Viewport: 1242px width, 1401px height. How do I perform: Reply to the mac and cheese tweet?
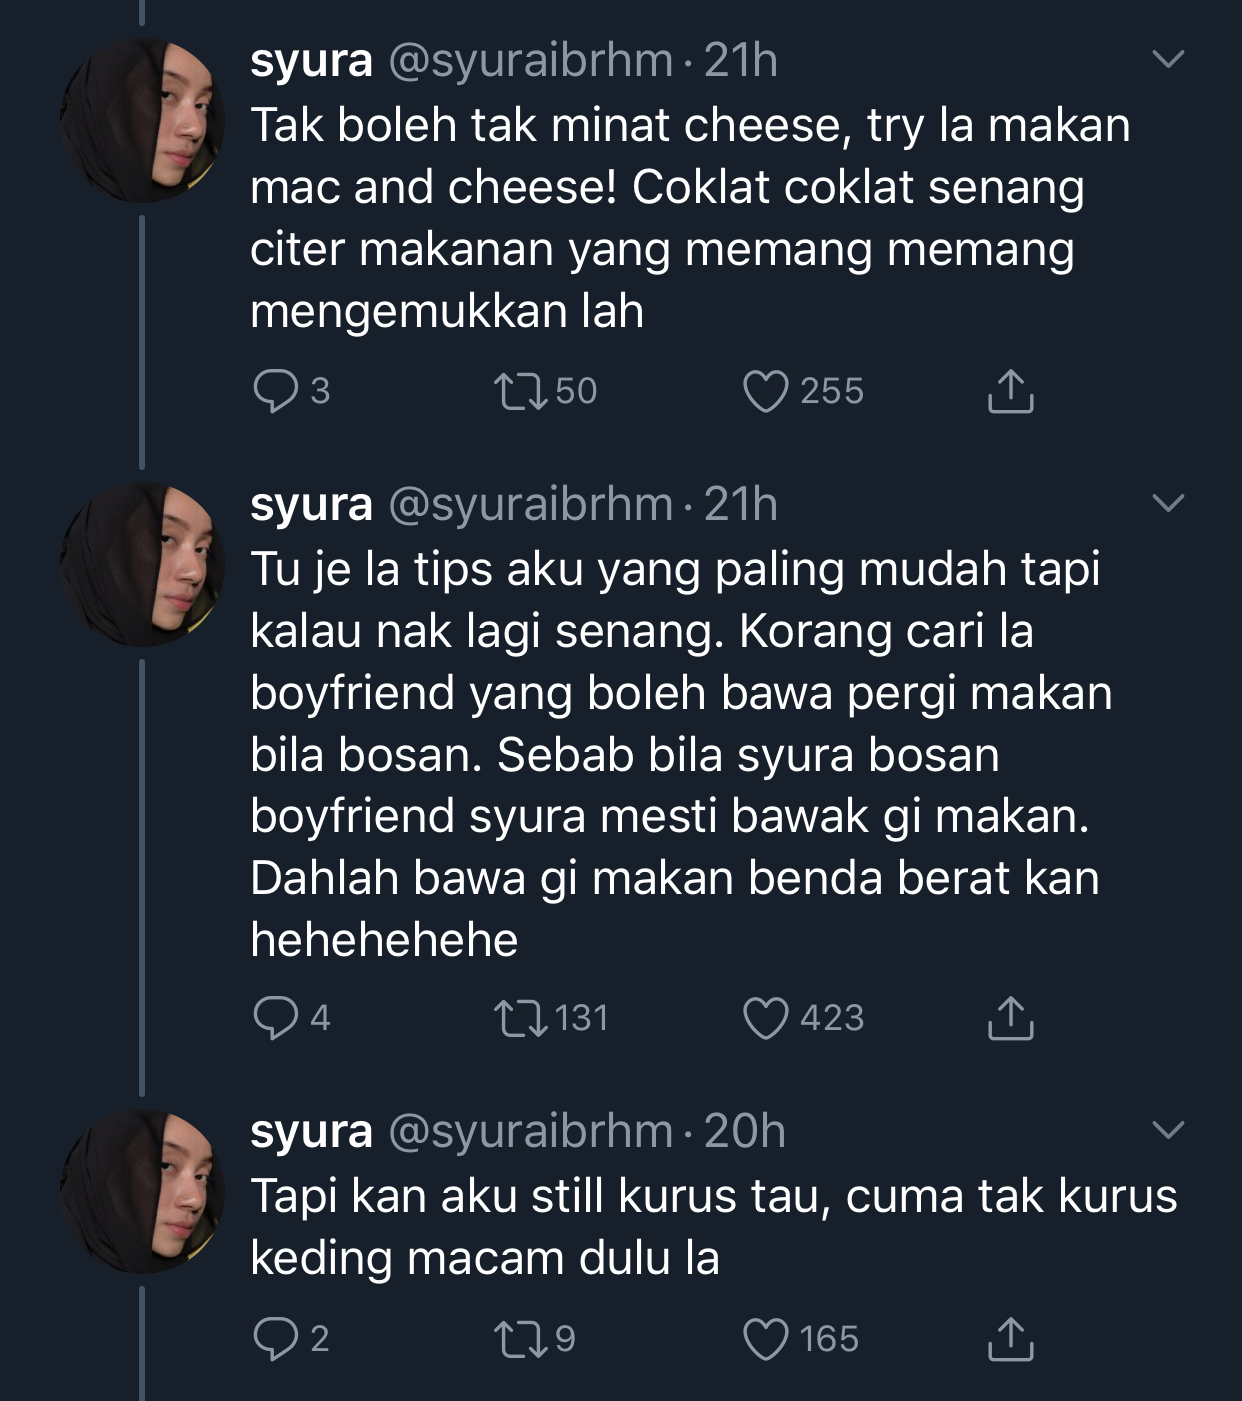click(x=274, y=391)
